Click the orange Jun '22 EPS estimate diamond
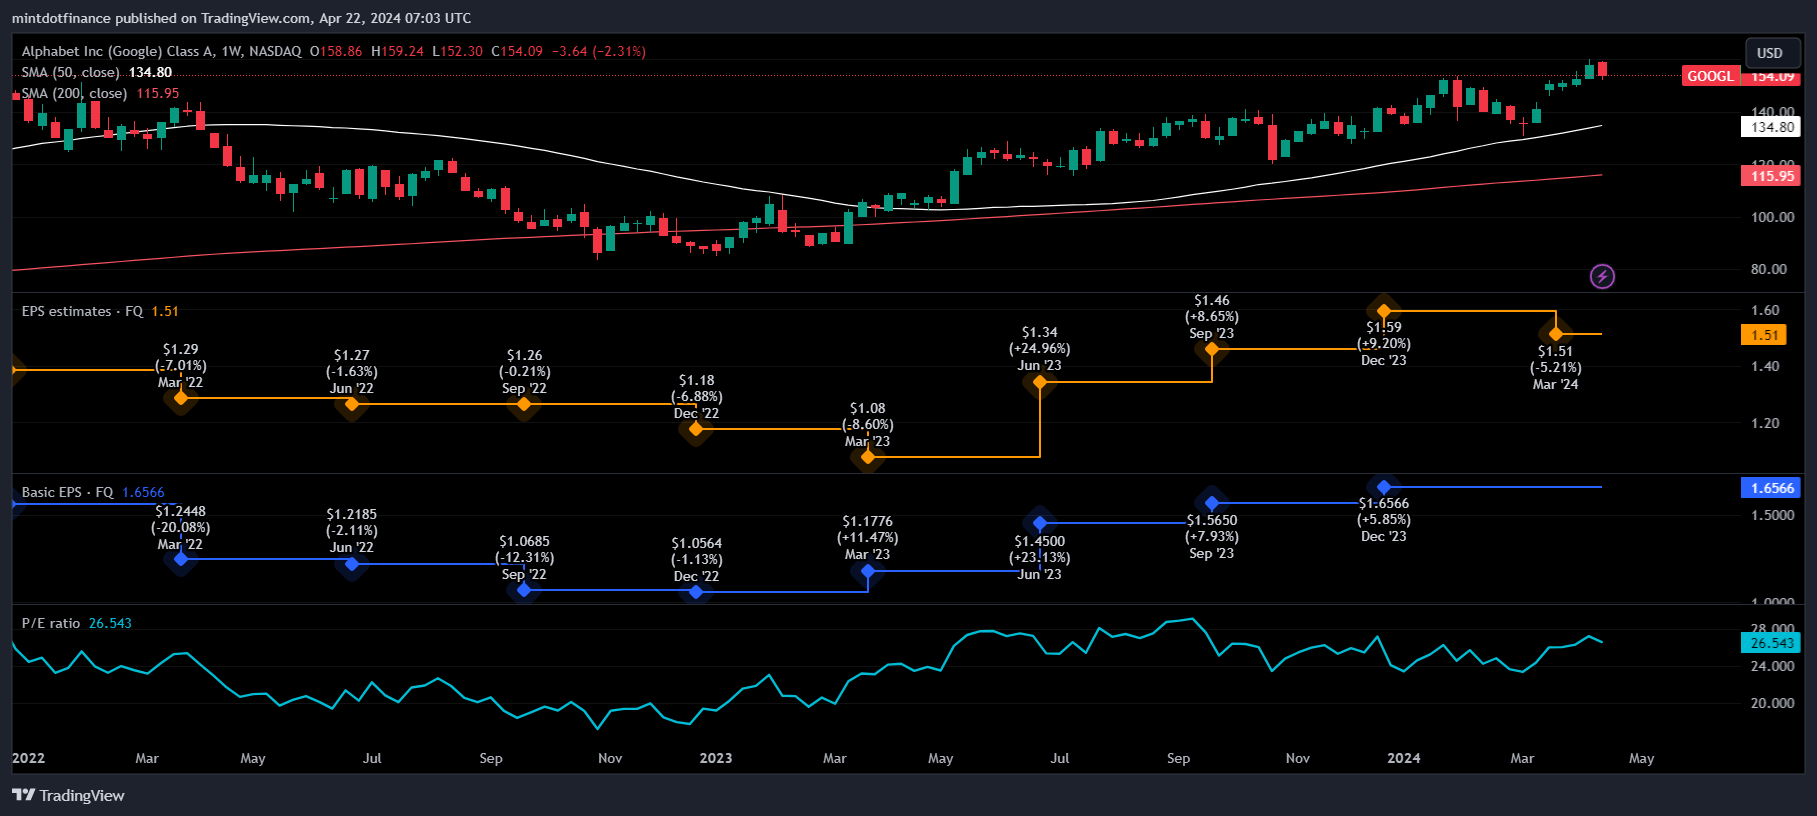This screenshot has height=816, width=1817. [352, 404]
